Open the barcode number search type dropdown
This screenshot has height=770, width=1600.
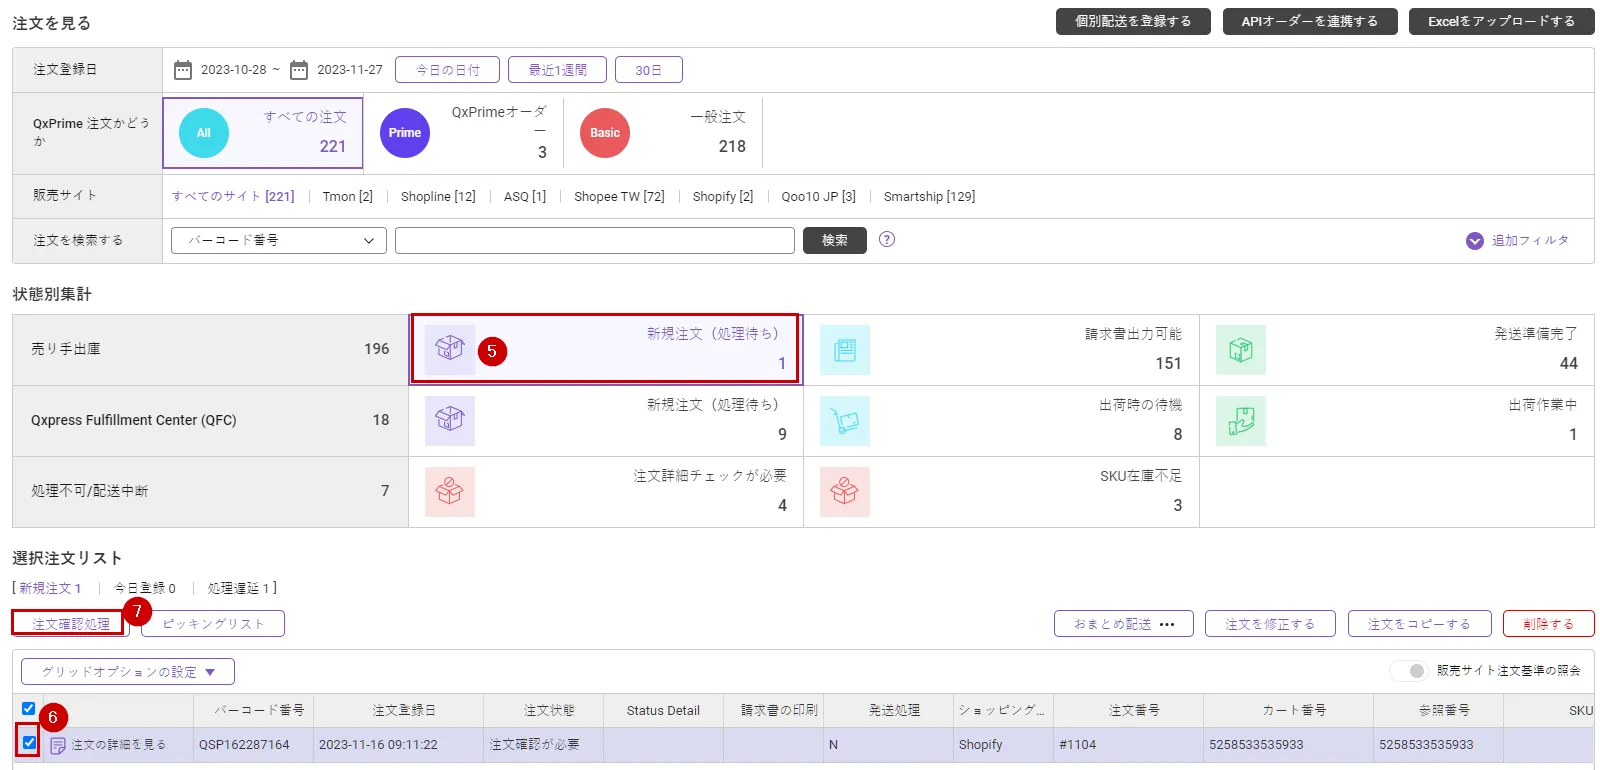278,241
